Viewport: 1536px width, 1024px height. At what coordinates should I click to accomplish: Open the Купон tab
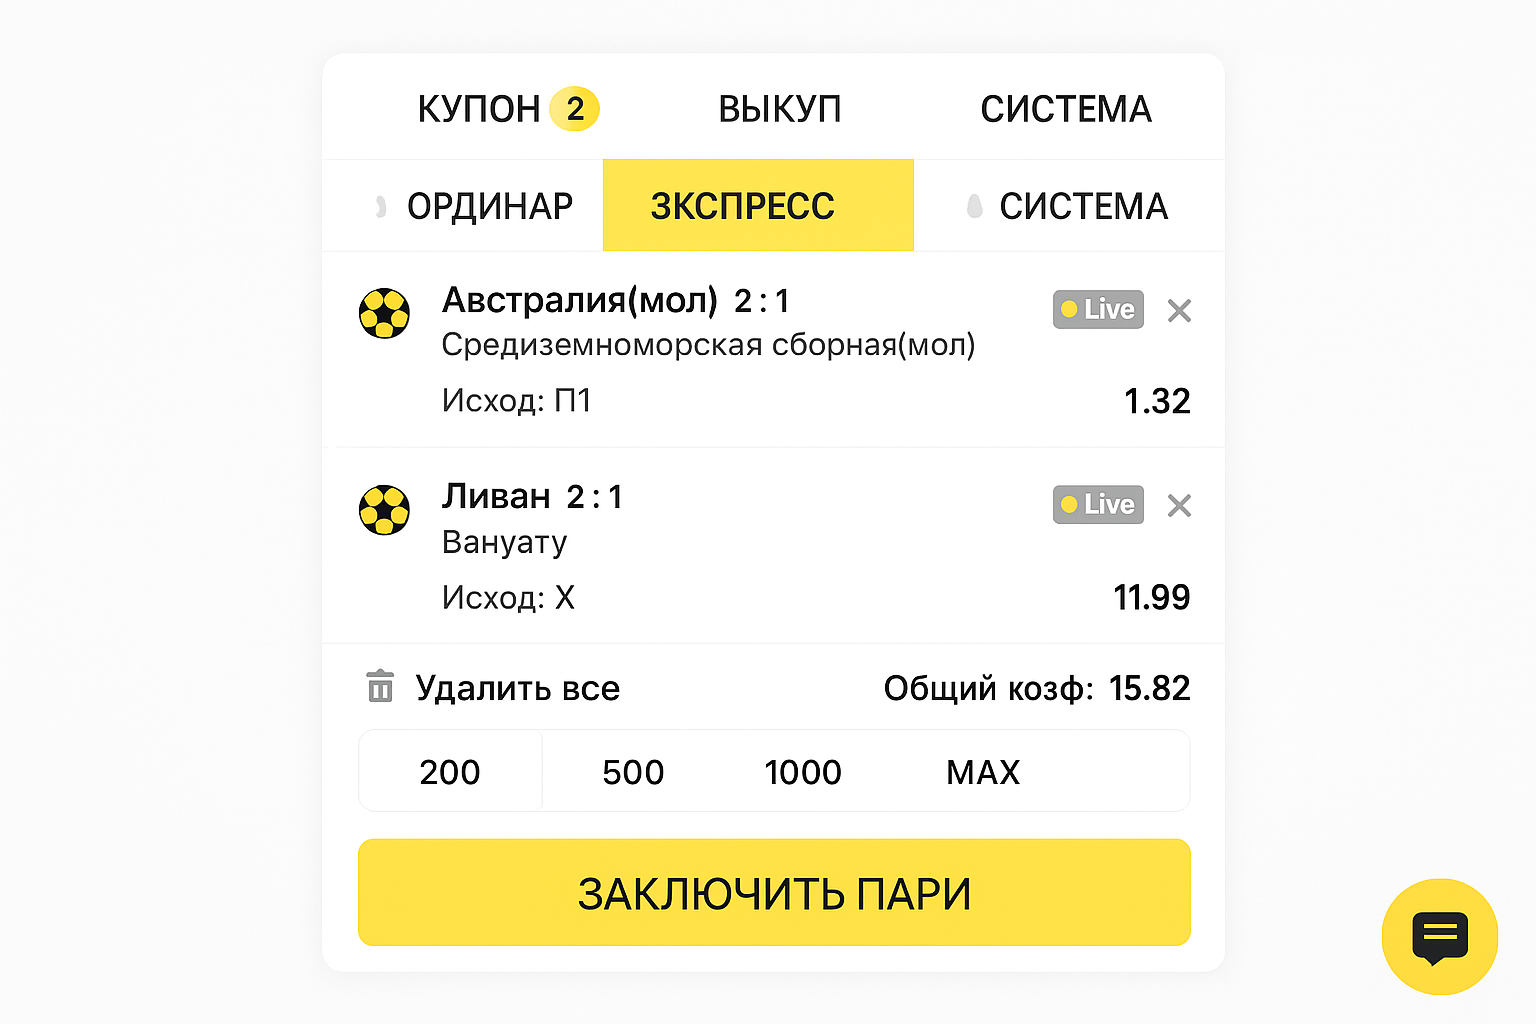pos(507,109)
